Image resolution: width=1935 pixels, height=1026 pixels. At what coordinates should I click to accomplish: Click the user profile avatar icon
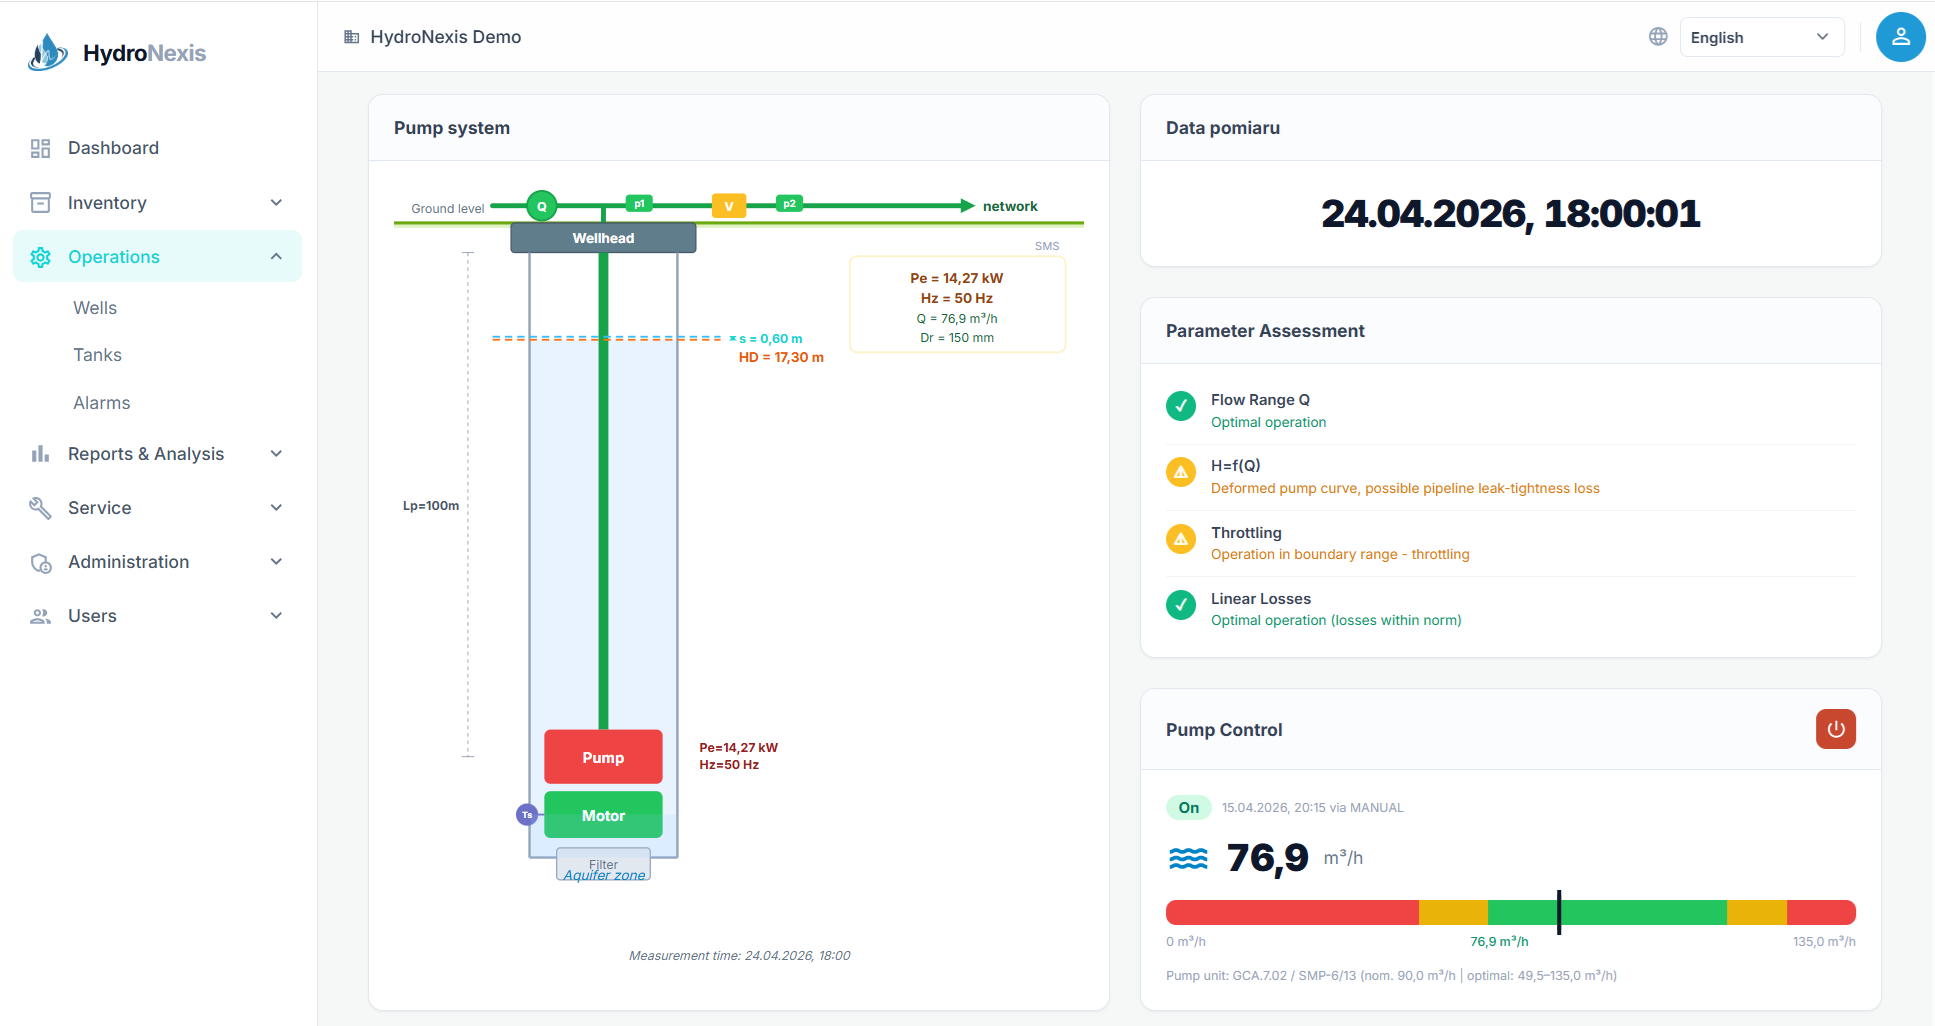pos(1900,37)
